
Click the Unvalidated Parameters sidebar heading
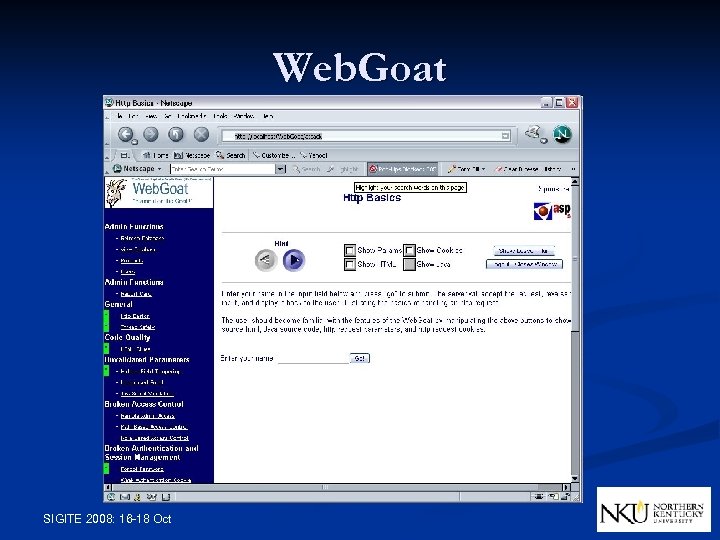[147, 360]
